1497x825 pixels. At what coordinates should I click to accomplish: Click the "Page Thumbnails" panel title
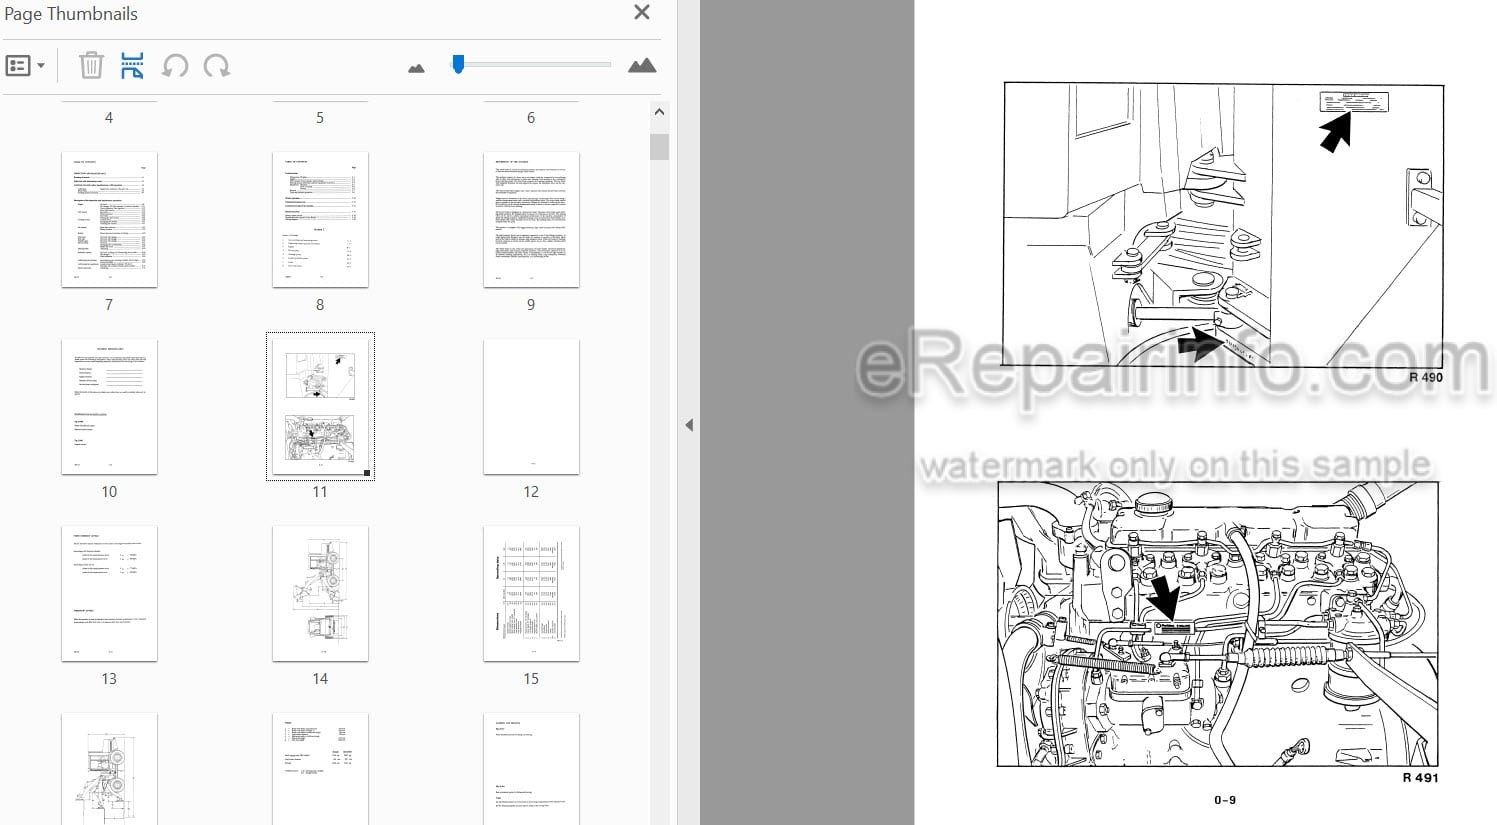(x=71, y=14)
